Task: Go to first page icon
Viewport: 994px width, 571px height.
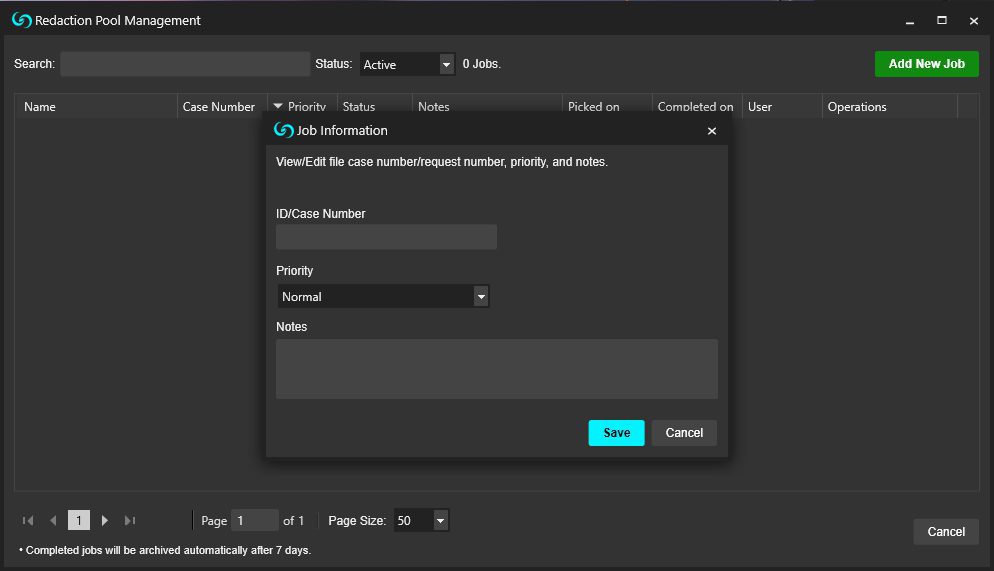Action: (28, 520)
